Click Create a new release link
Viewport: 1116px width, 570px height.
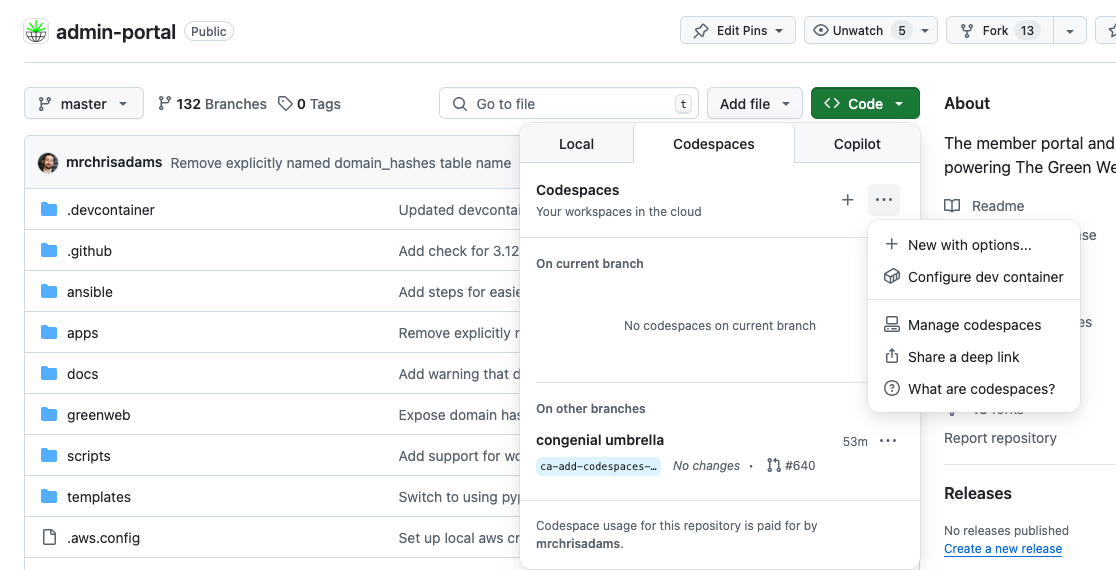click(x=1003, y=549)
